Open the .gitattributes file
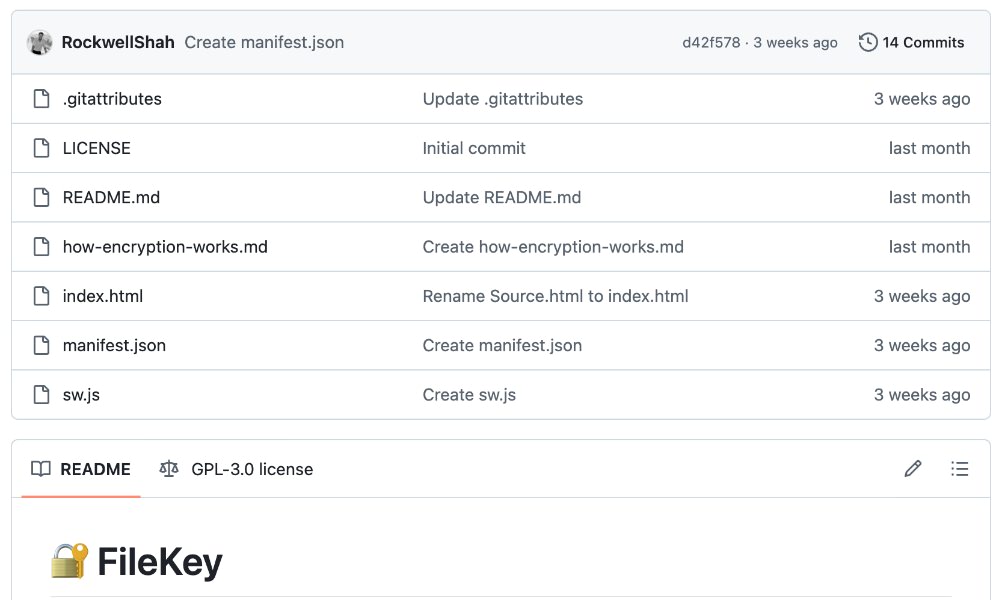Screen dimensions: 1000x600 click(x=112, y=99)
